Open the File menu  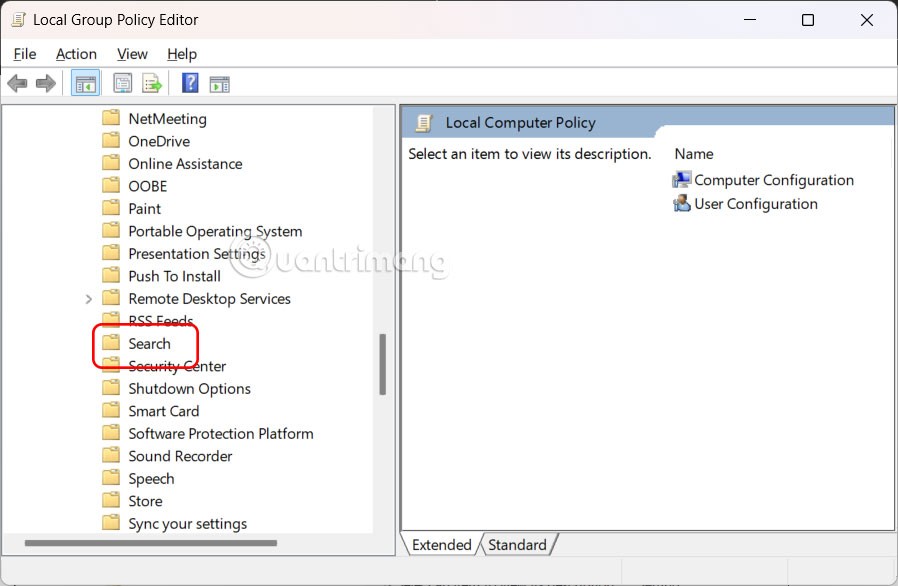click(25, 54)
